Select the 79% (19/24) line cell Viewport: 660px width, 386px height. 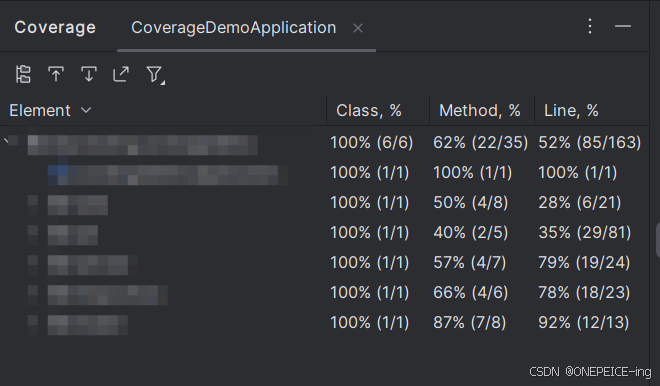[x=584, y=263]
